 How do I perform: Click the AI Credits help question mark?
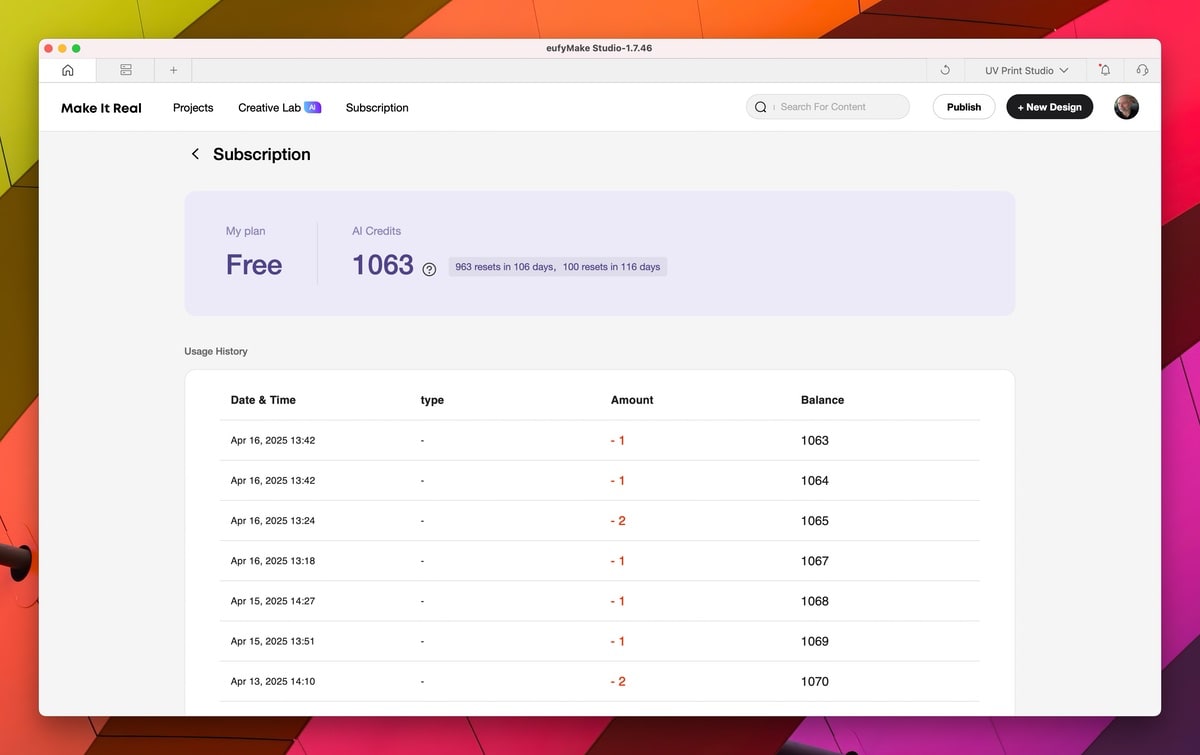pos(429,269)
